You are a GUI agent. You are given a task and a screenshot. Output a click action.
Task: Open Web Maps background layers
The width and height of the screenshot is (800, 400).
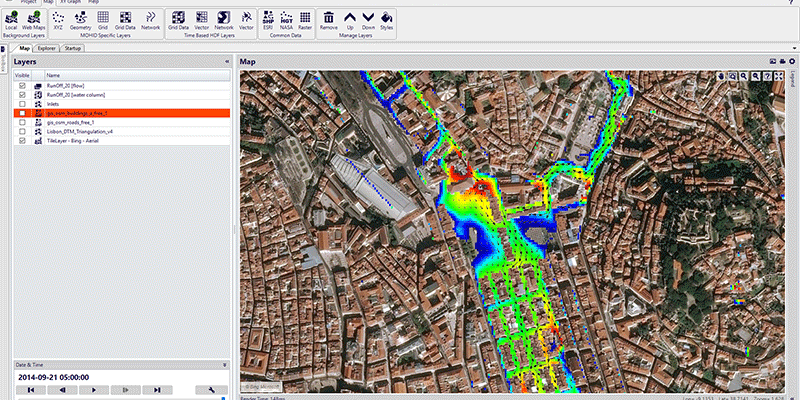pyautogui.click(x=32, y=20)
